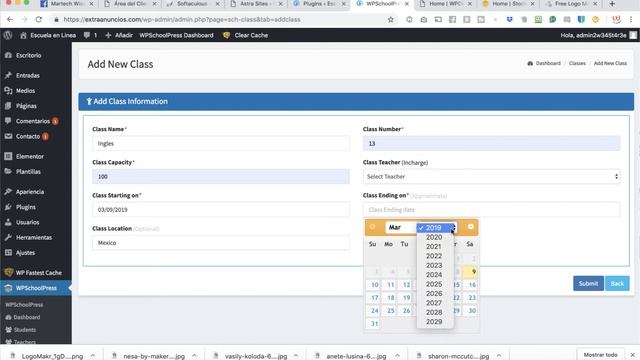Select WPSchoolPress in the sidebar
Screen dimensions: 640x360
[x=36, y=288]
